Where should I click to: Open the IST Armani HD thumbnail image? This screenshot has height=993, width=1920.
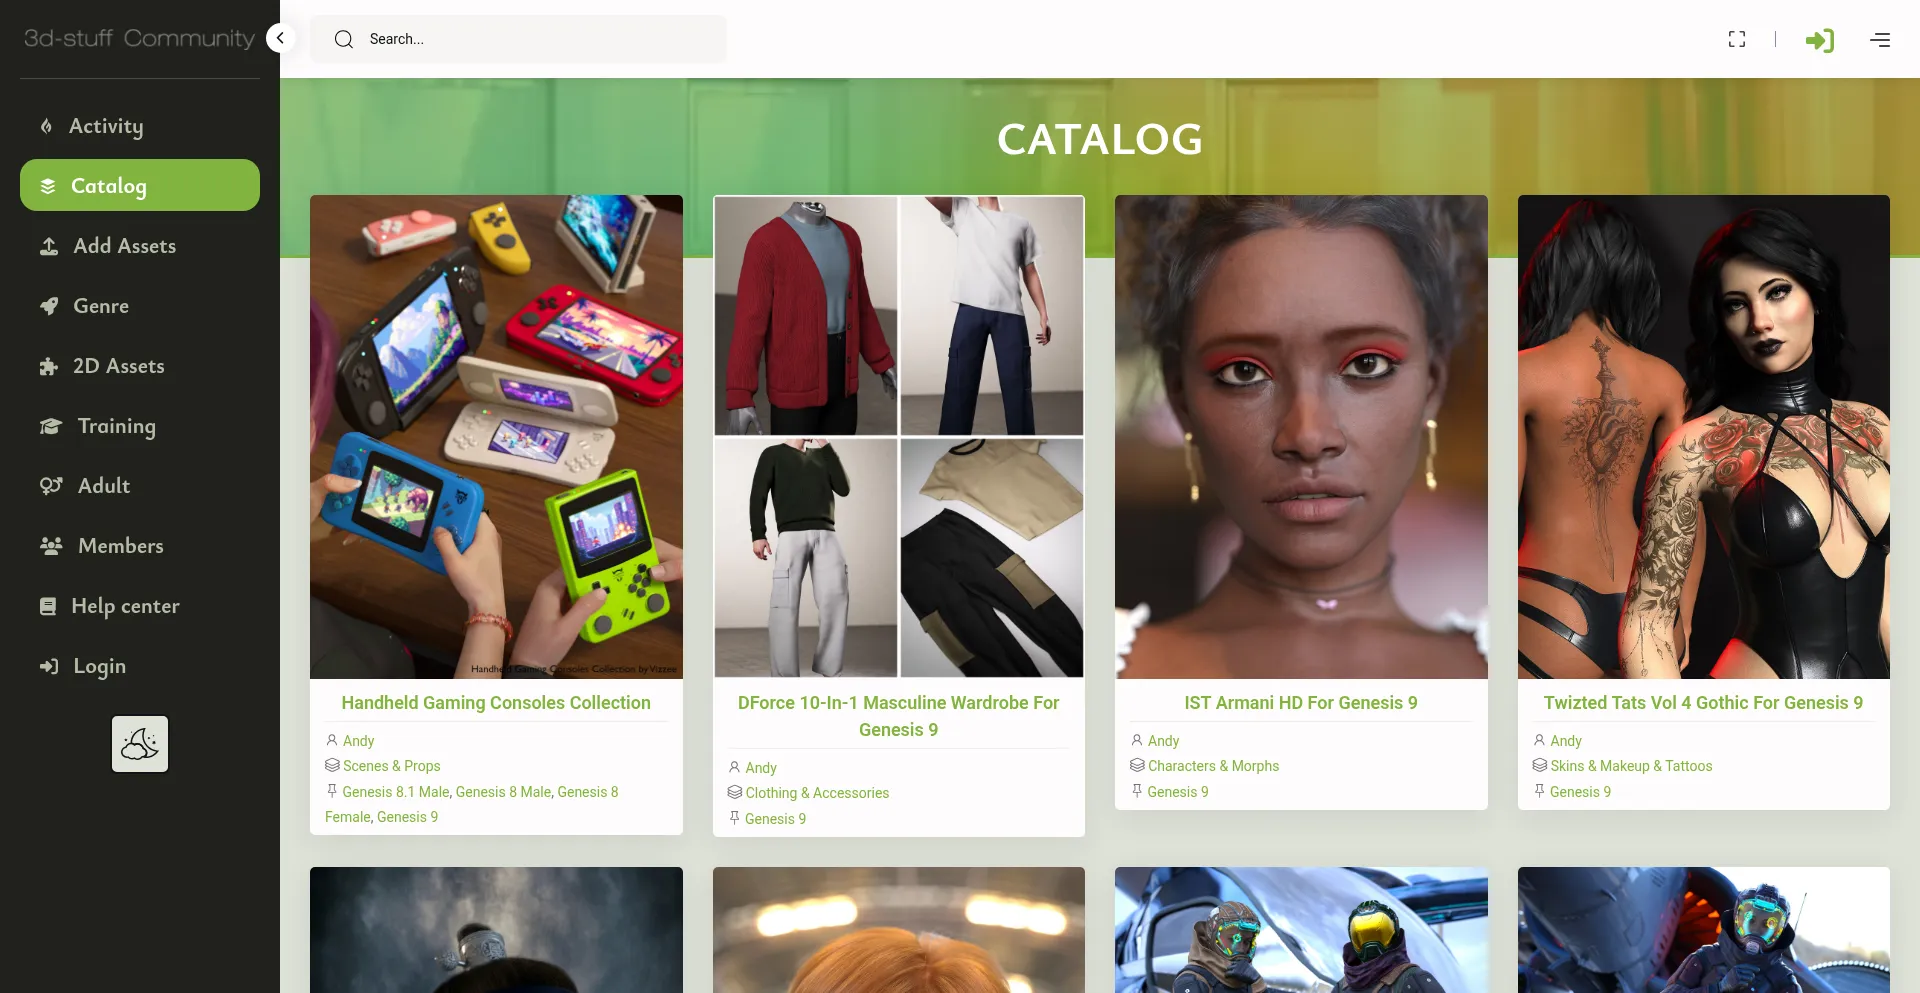(x=1301, y=437)
